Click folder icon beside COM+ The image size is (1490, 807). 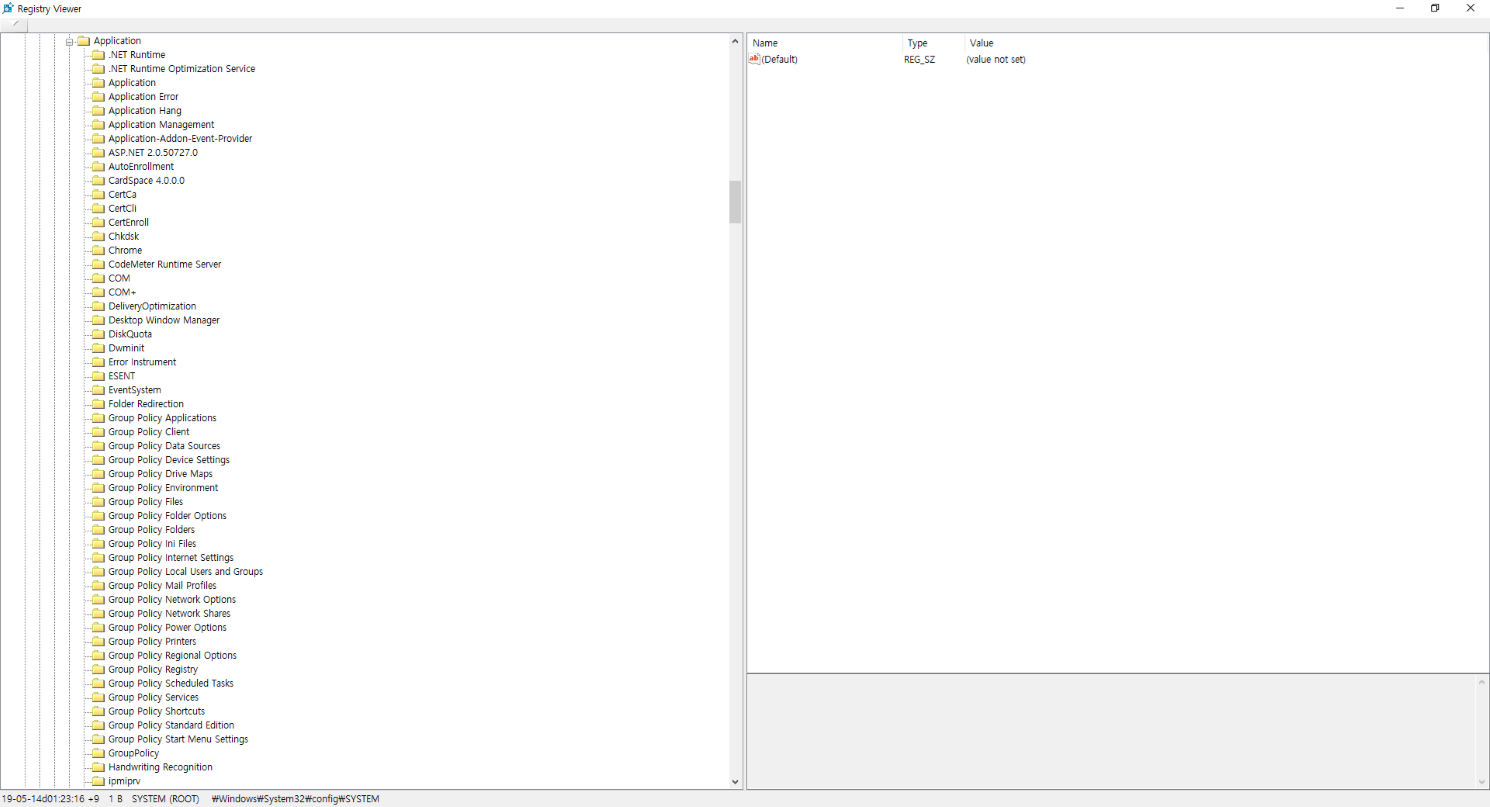[x=98, y=293]
